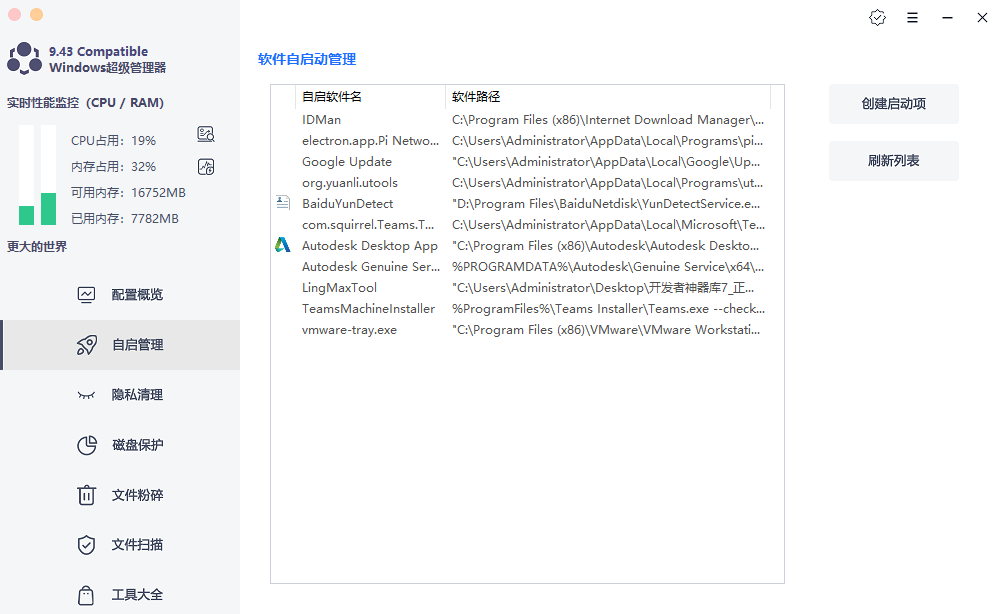Click the app logo in the sidebar
Screen dimensions: 999x614
(x=24, y=59)
